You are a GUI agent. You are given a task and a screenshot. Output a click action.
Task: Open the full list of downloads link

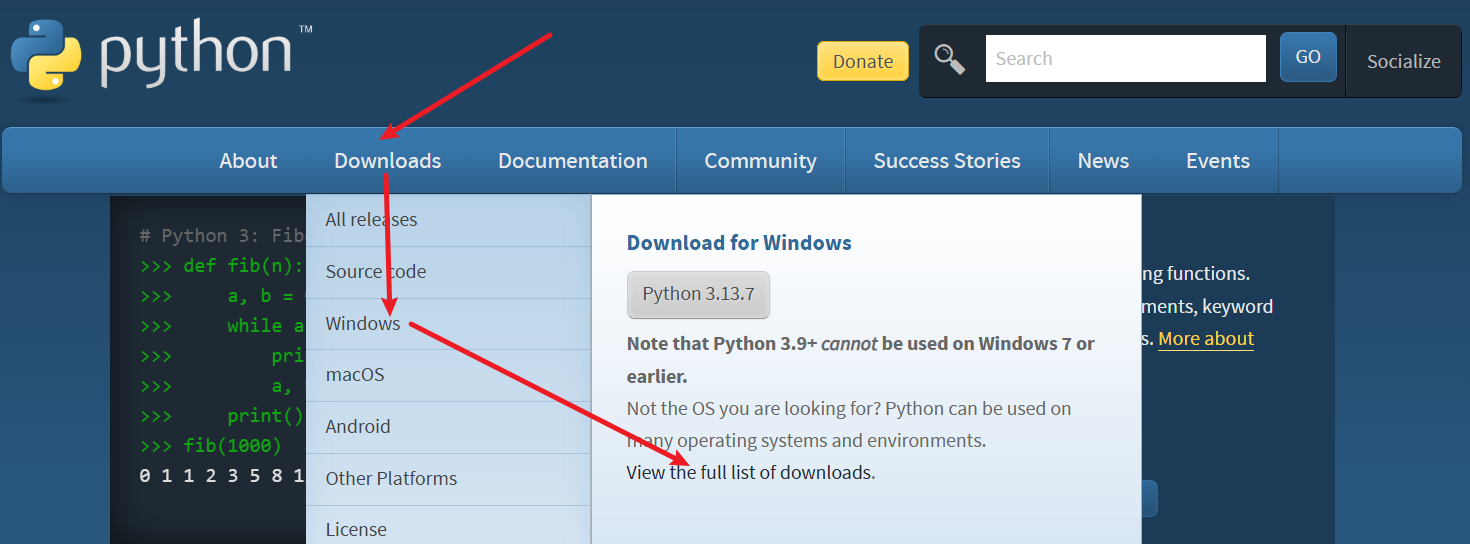tap(751, 473)
